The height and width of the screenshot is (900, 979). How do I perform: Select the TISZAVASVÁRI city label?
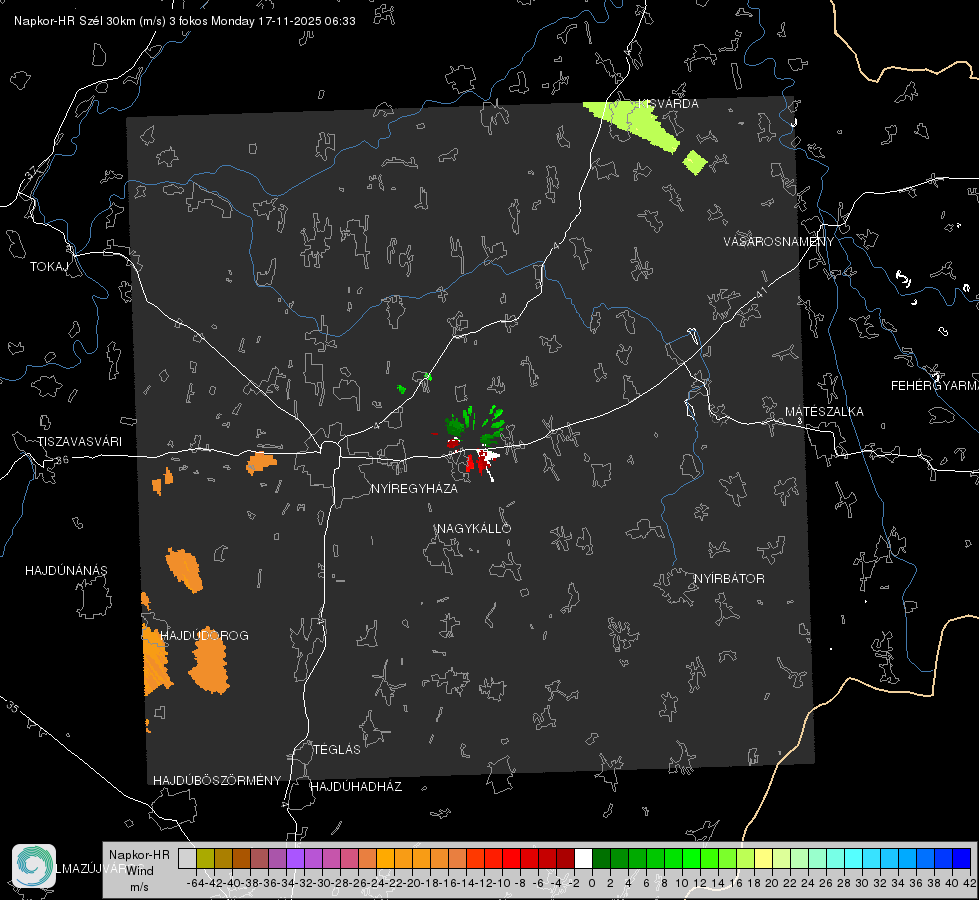[x=79, y=442]
